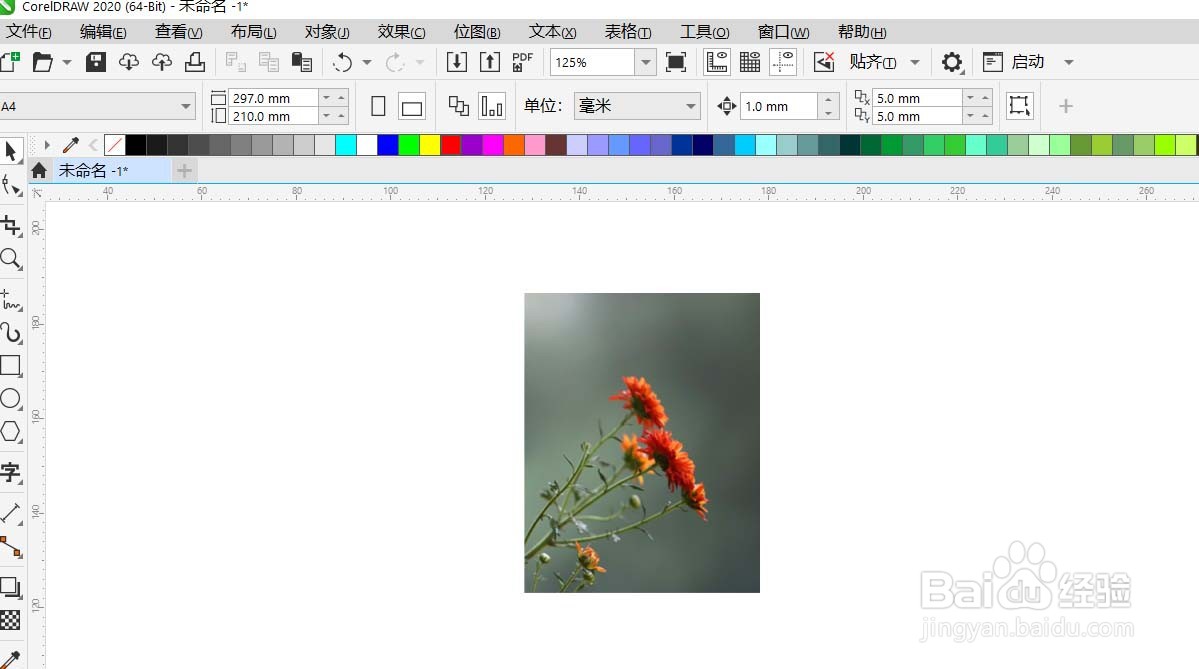Select the Polygon tool
Screen dimensions: 1199x669
coord(13,432)
